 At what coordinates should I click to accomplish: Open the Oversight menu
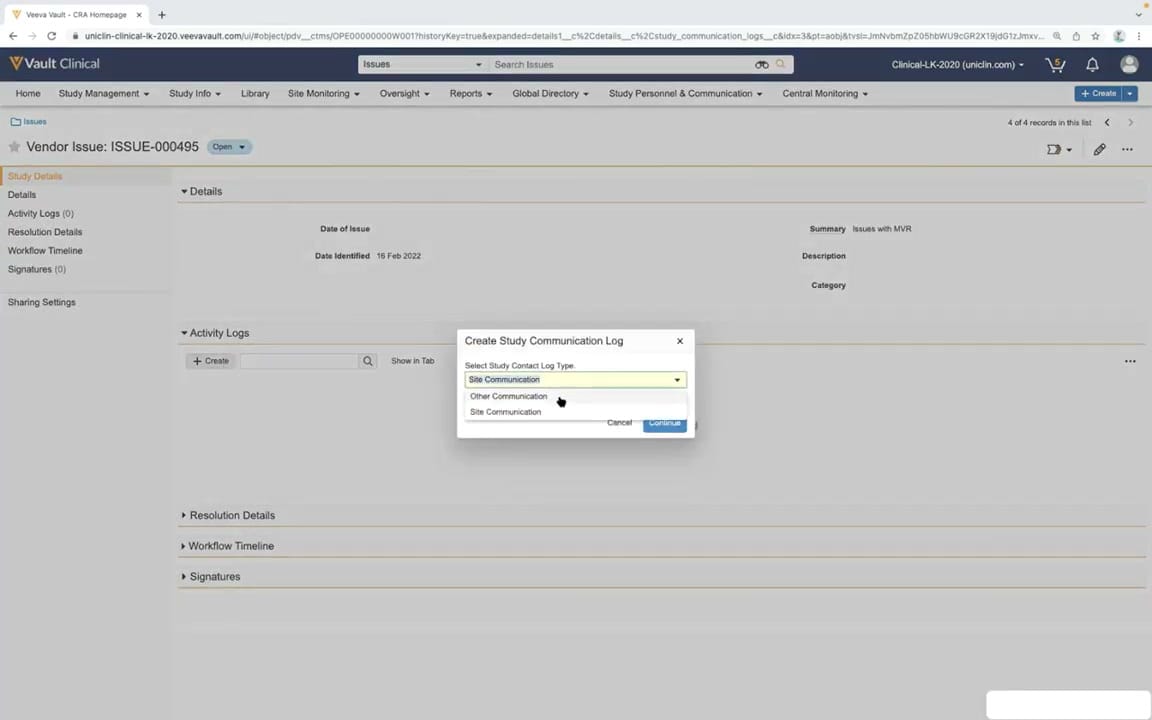[x=404, y=93]
